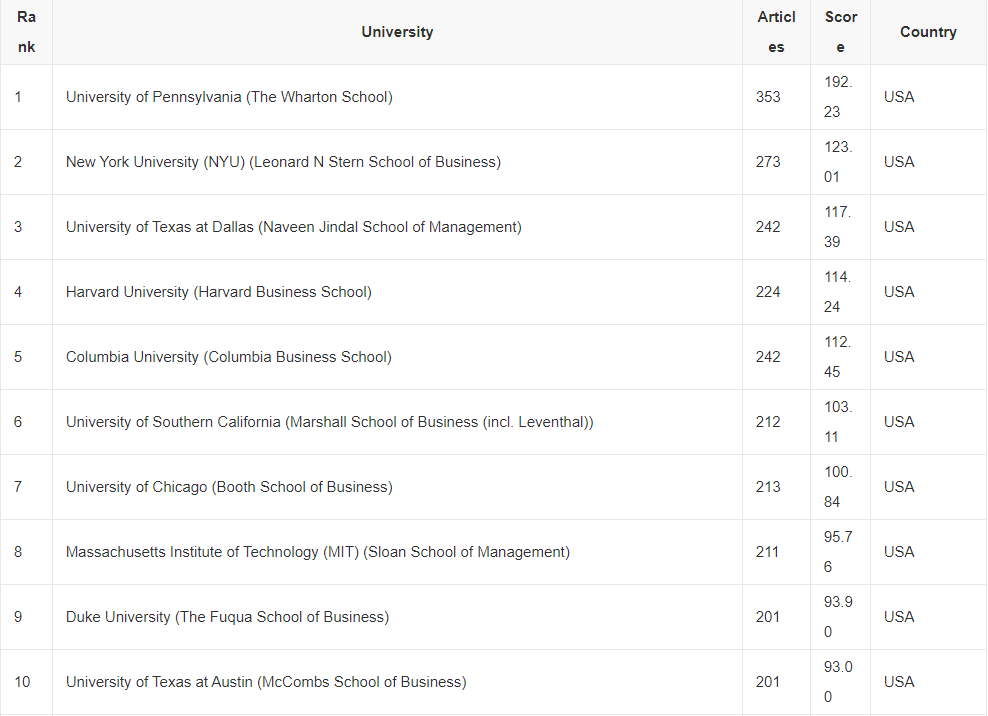Select New York University Stern School row
The image size is (988, 716).
[283, 162]
